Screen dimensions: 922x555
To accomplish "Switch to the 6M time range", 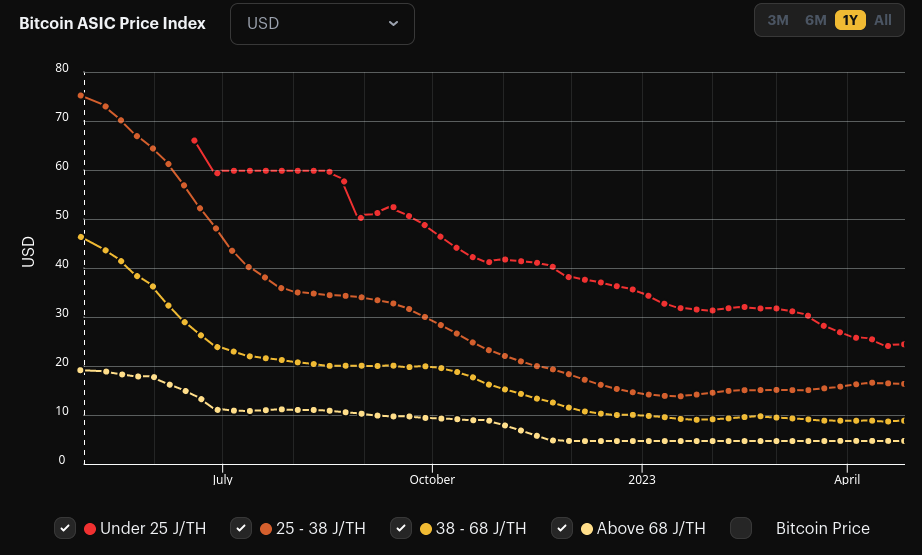I will click(816, 21).
